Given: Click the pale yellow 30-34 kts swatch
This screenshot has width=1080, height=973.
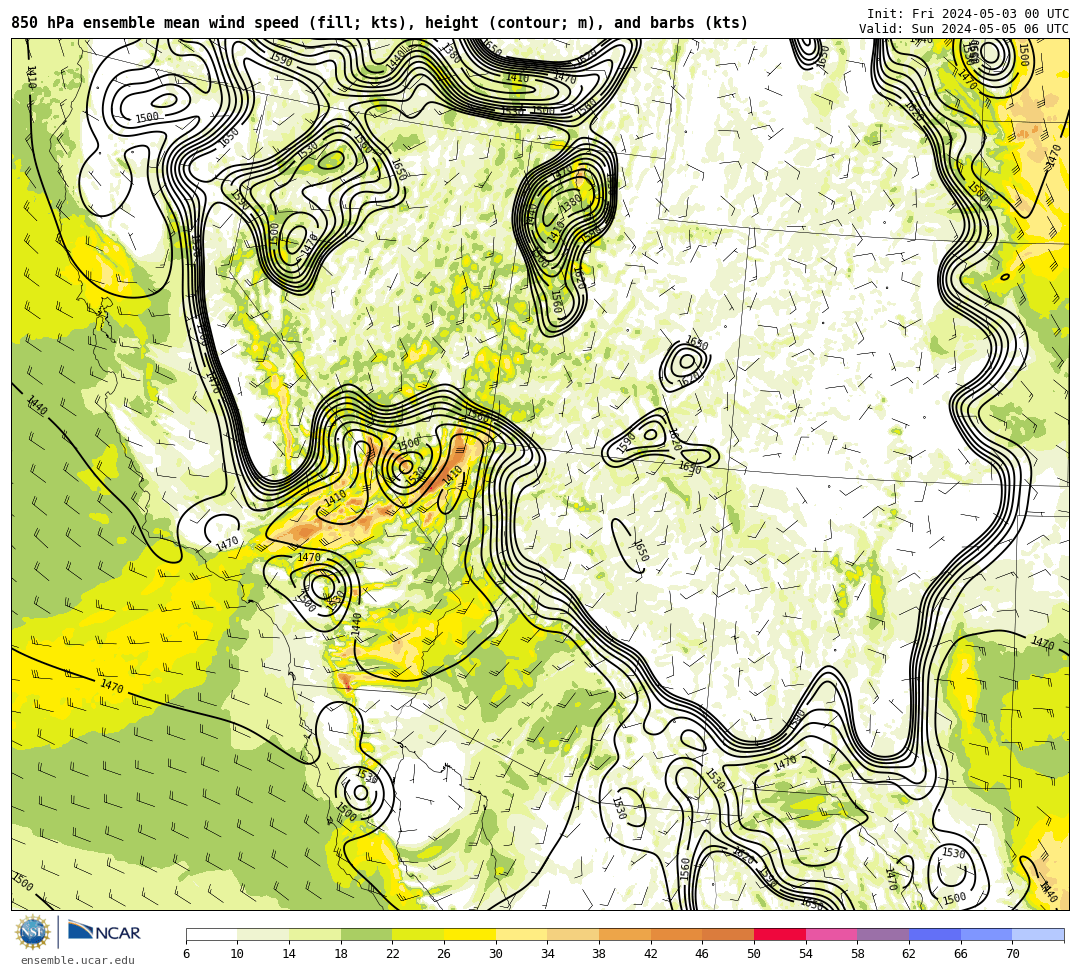Looking at the screenshot, I should [521, 934].
